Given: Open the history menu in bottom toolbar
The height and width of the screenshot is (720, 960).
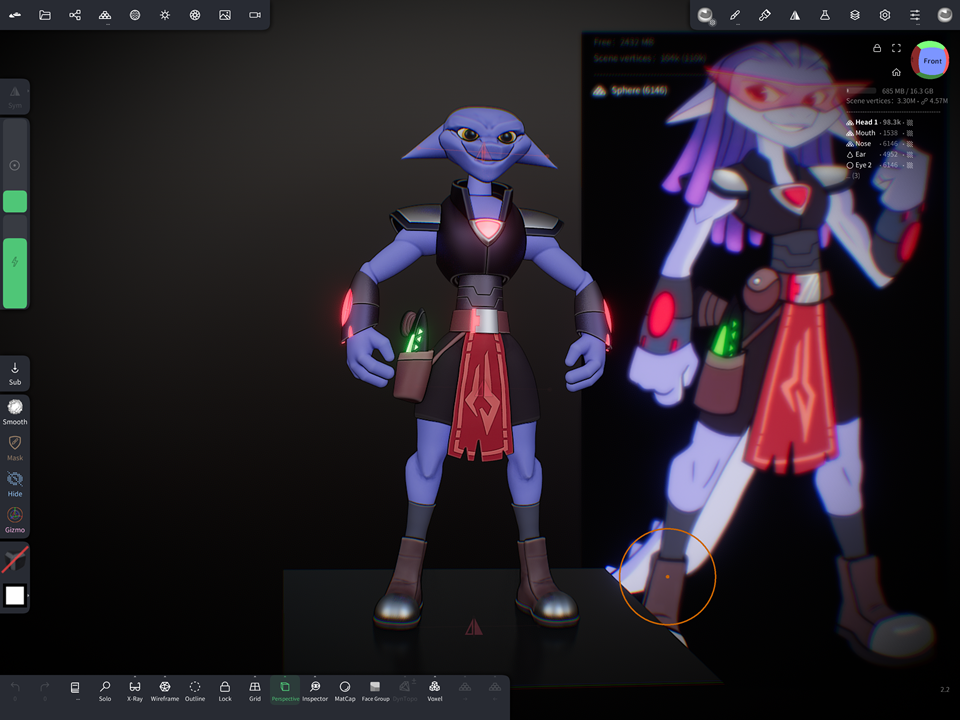Looking at the screenshot, I should click(75, 690).
